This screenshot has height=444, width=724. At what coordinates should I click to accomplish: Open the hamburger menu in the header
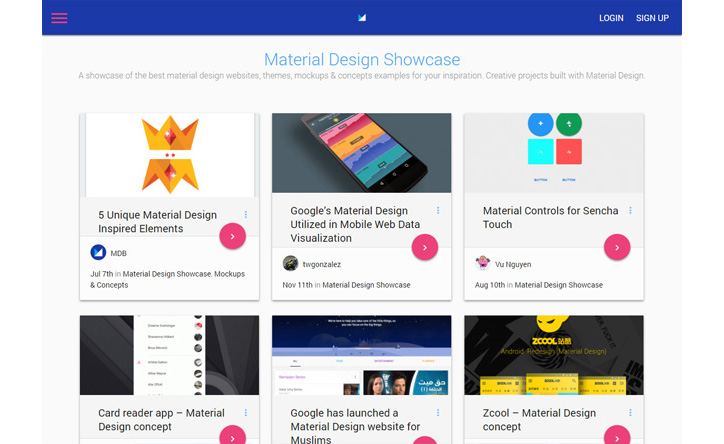click(x=59, y=18)
